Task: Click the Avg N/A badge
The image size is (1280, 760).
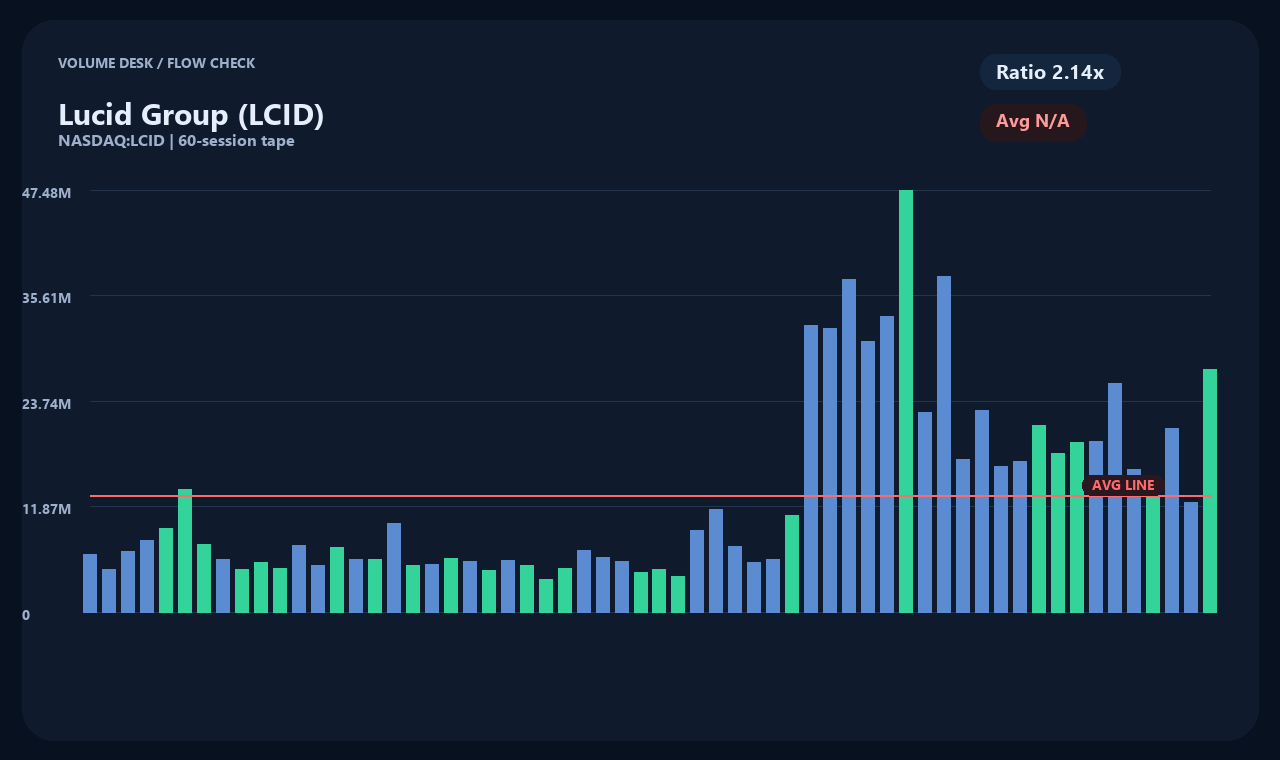Action: click(x=1033, y=122)
